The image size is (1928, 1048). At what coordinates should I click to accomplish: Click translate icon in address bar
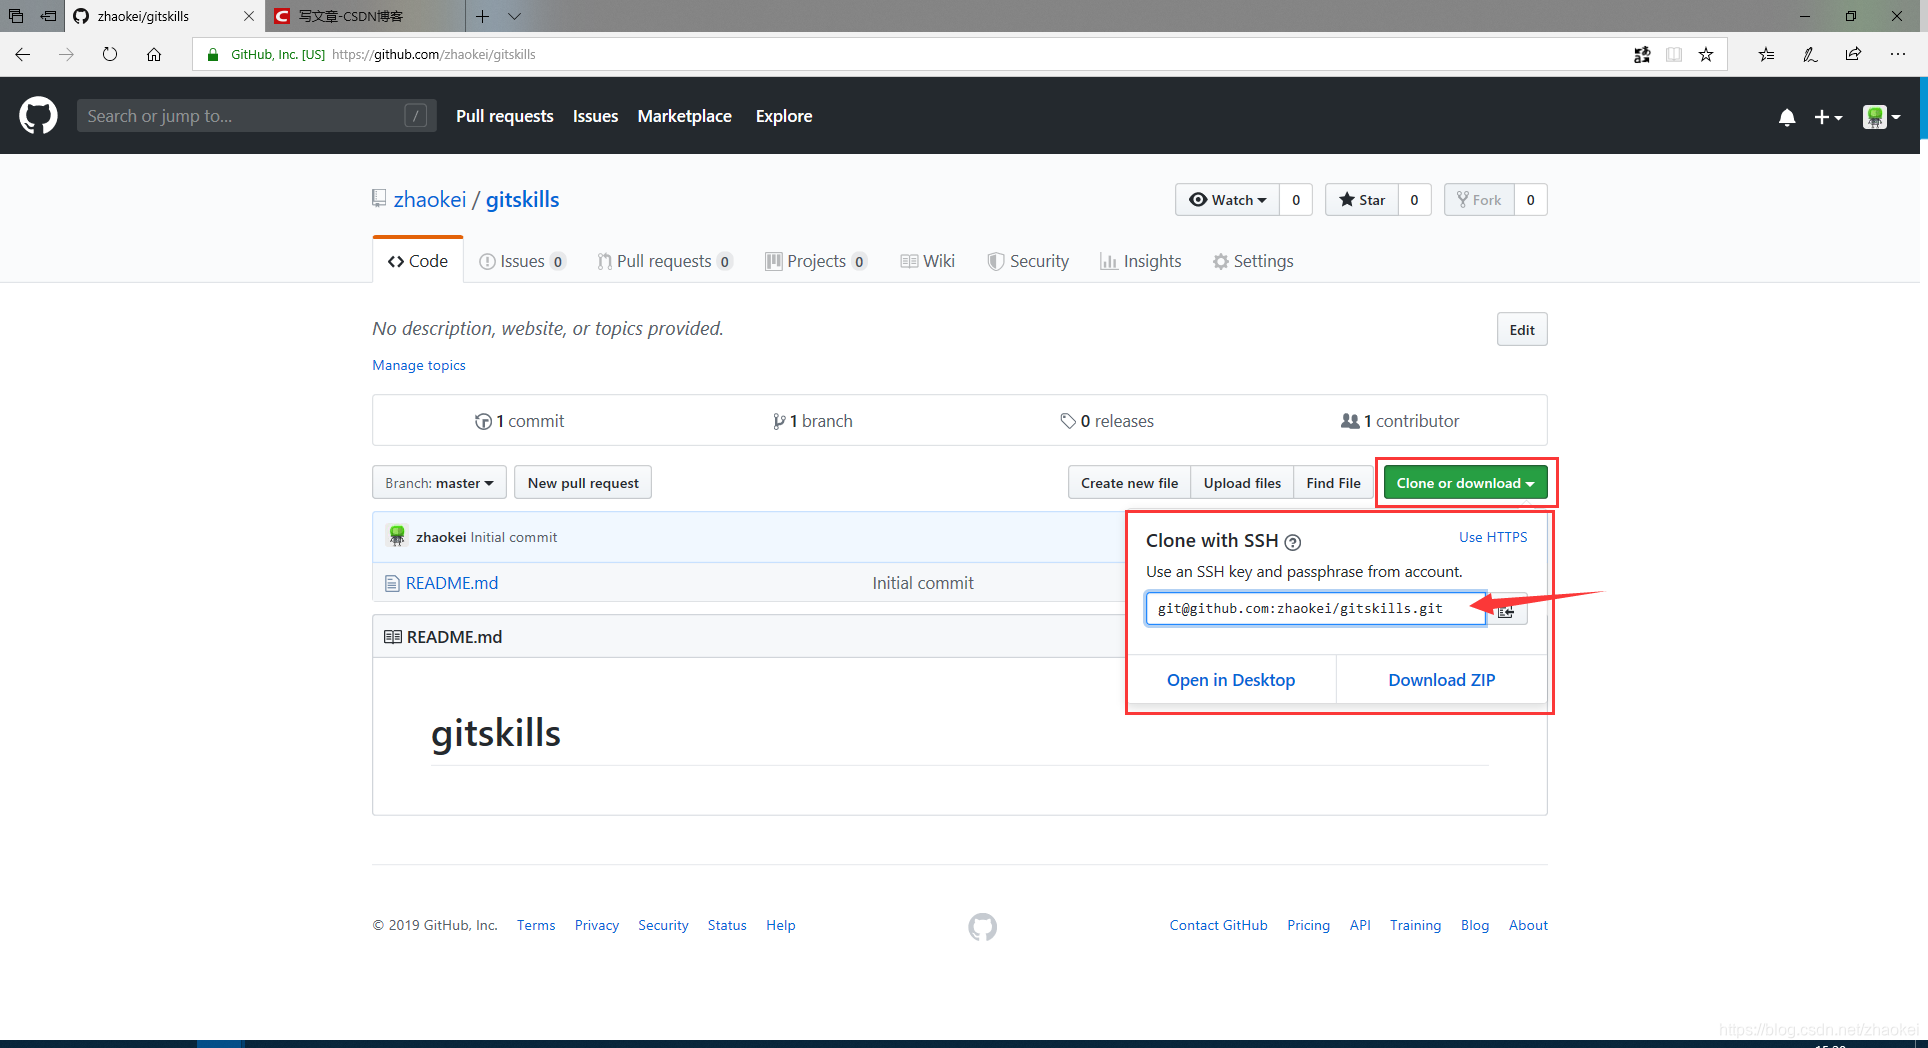pos(1642,54)
